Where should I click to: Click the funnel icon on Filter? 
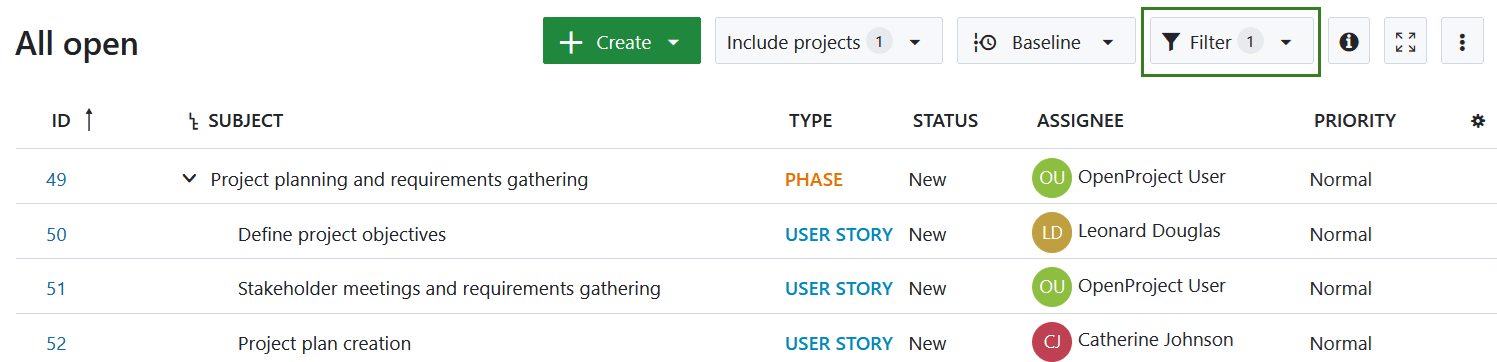(1171, 42)
